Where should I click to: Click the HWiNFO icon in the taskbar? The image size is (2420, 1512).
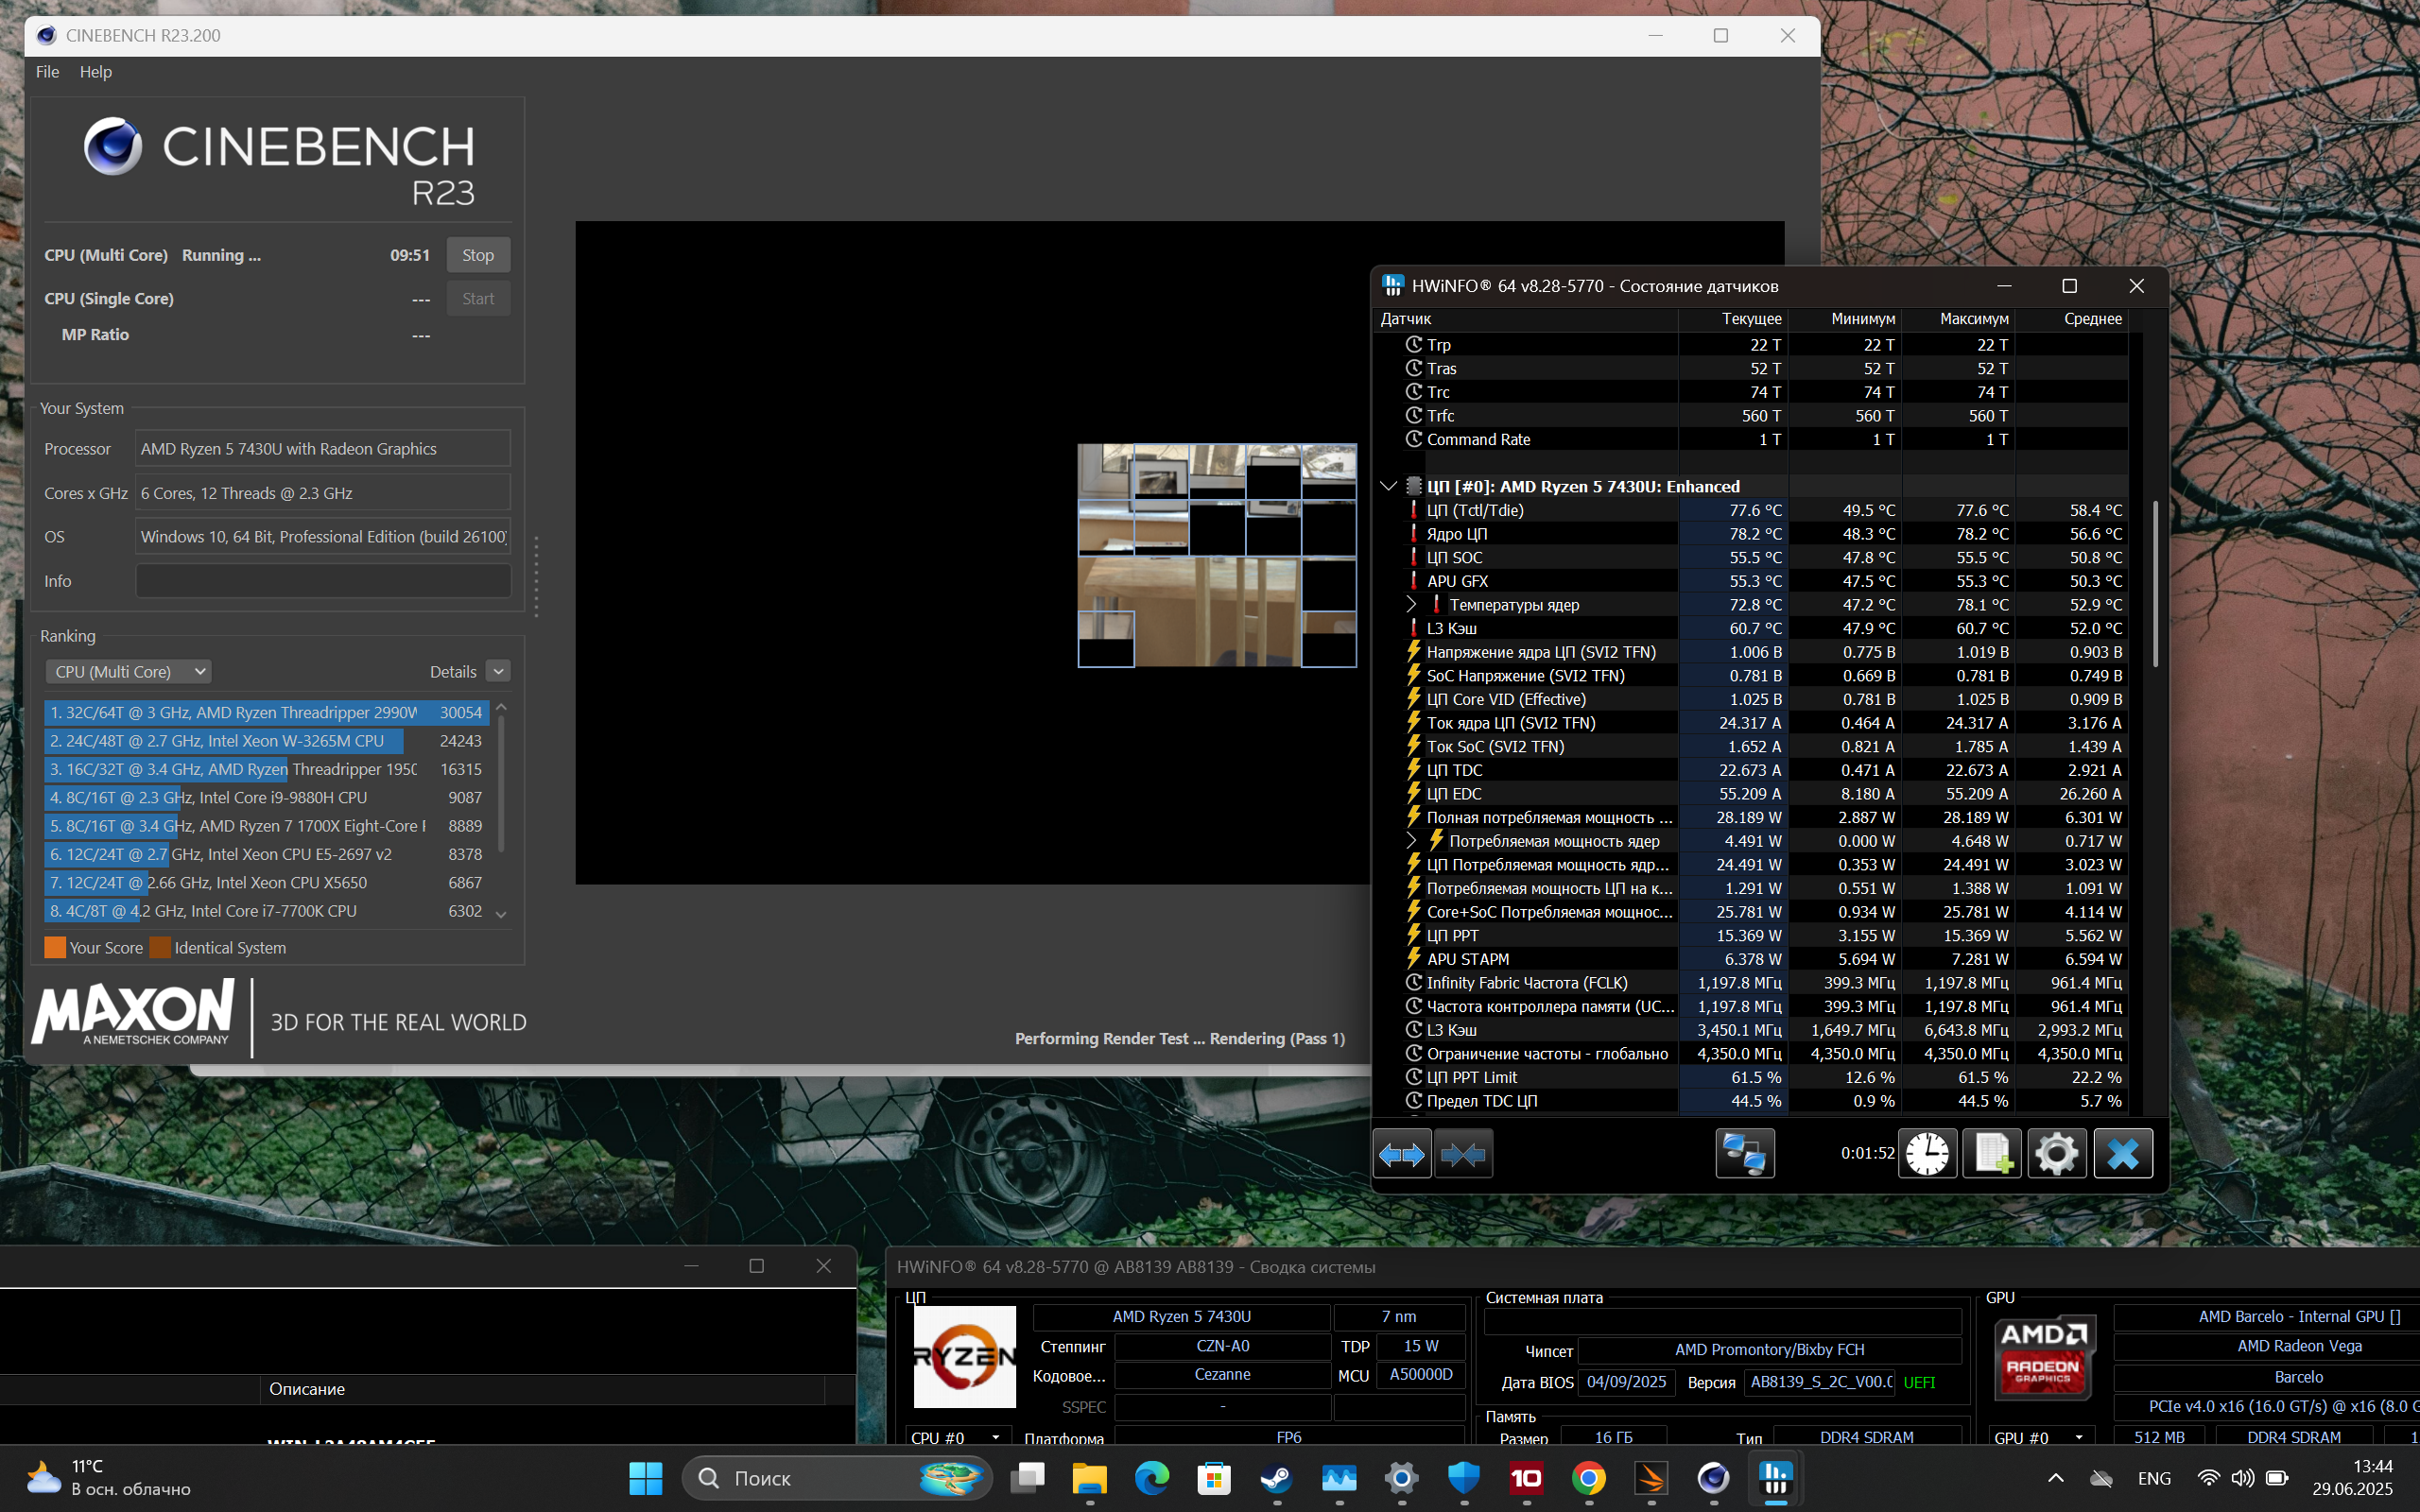pyautogui.click(x=1775, y=1478)
